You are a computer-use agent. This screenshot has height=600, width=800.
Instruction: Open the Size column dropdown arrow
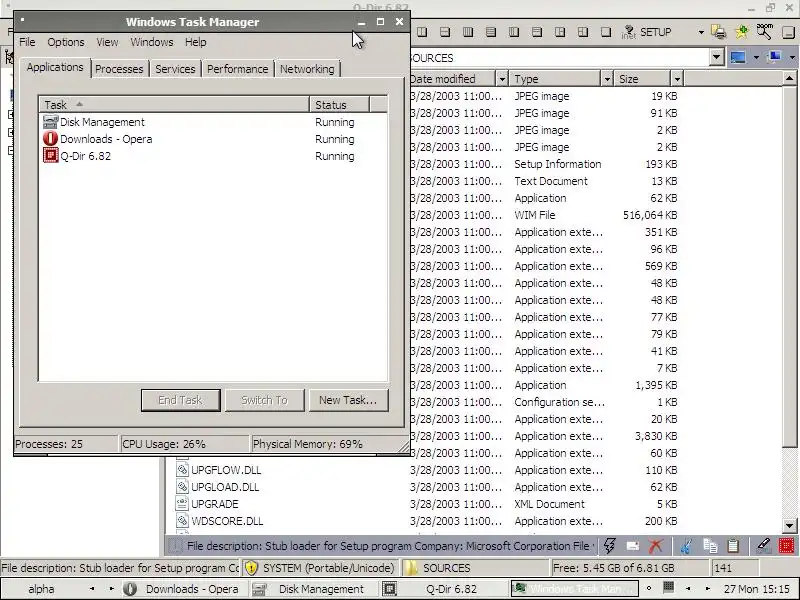click(x=677, y=79)
